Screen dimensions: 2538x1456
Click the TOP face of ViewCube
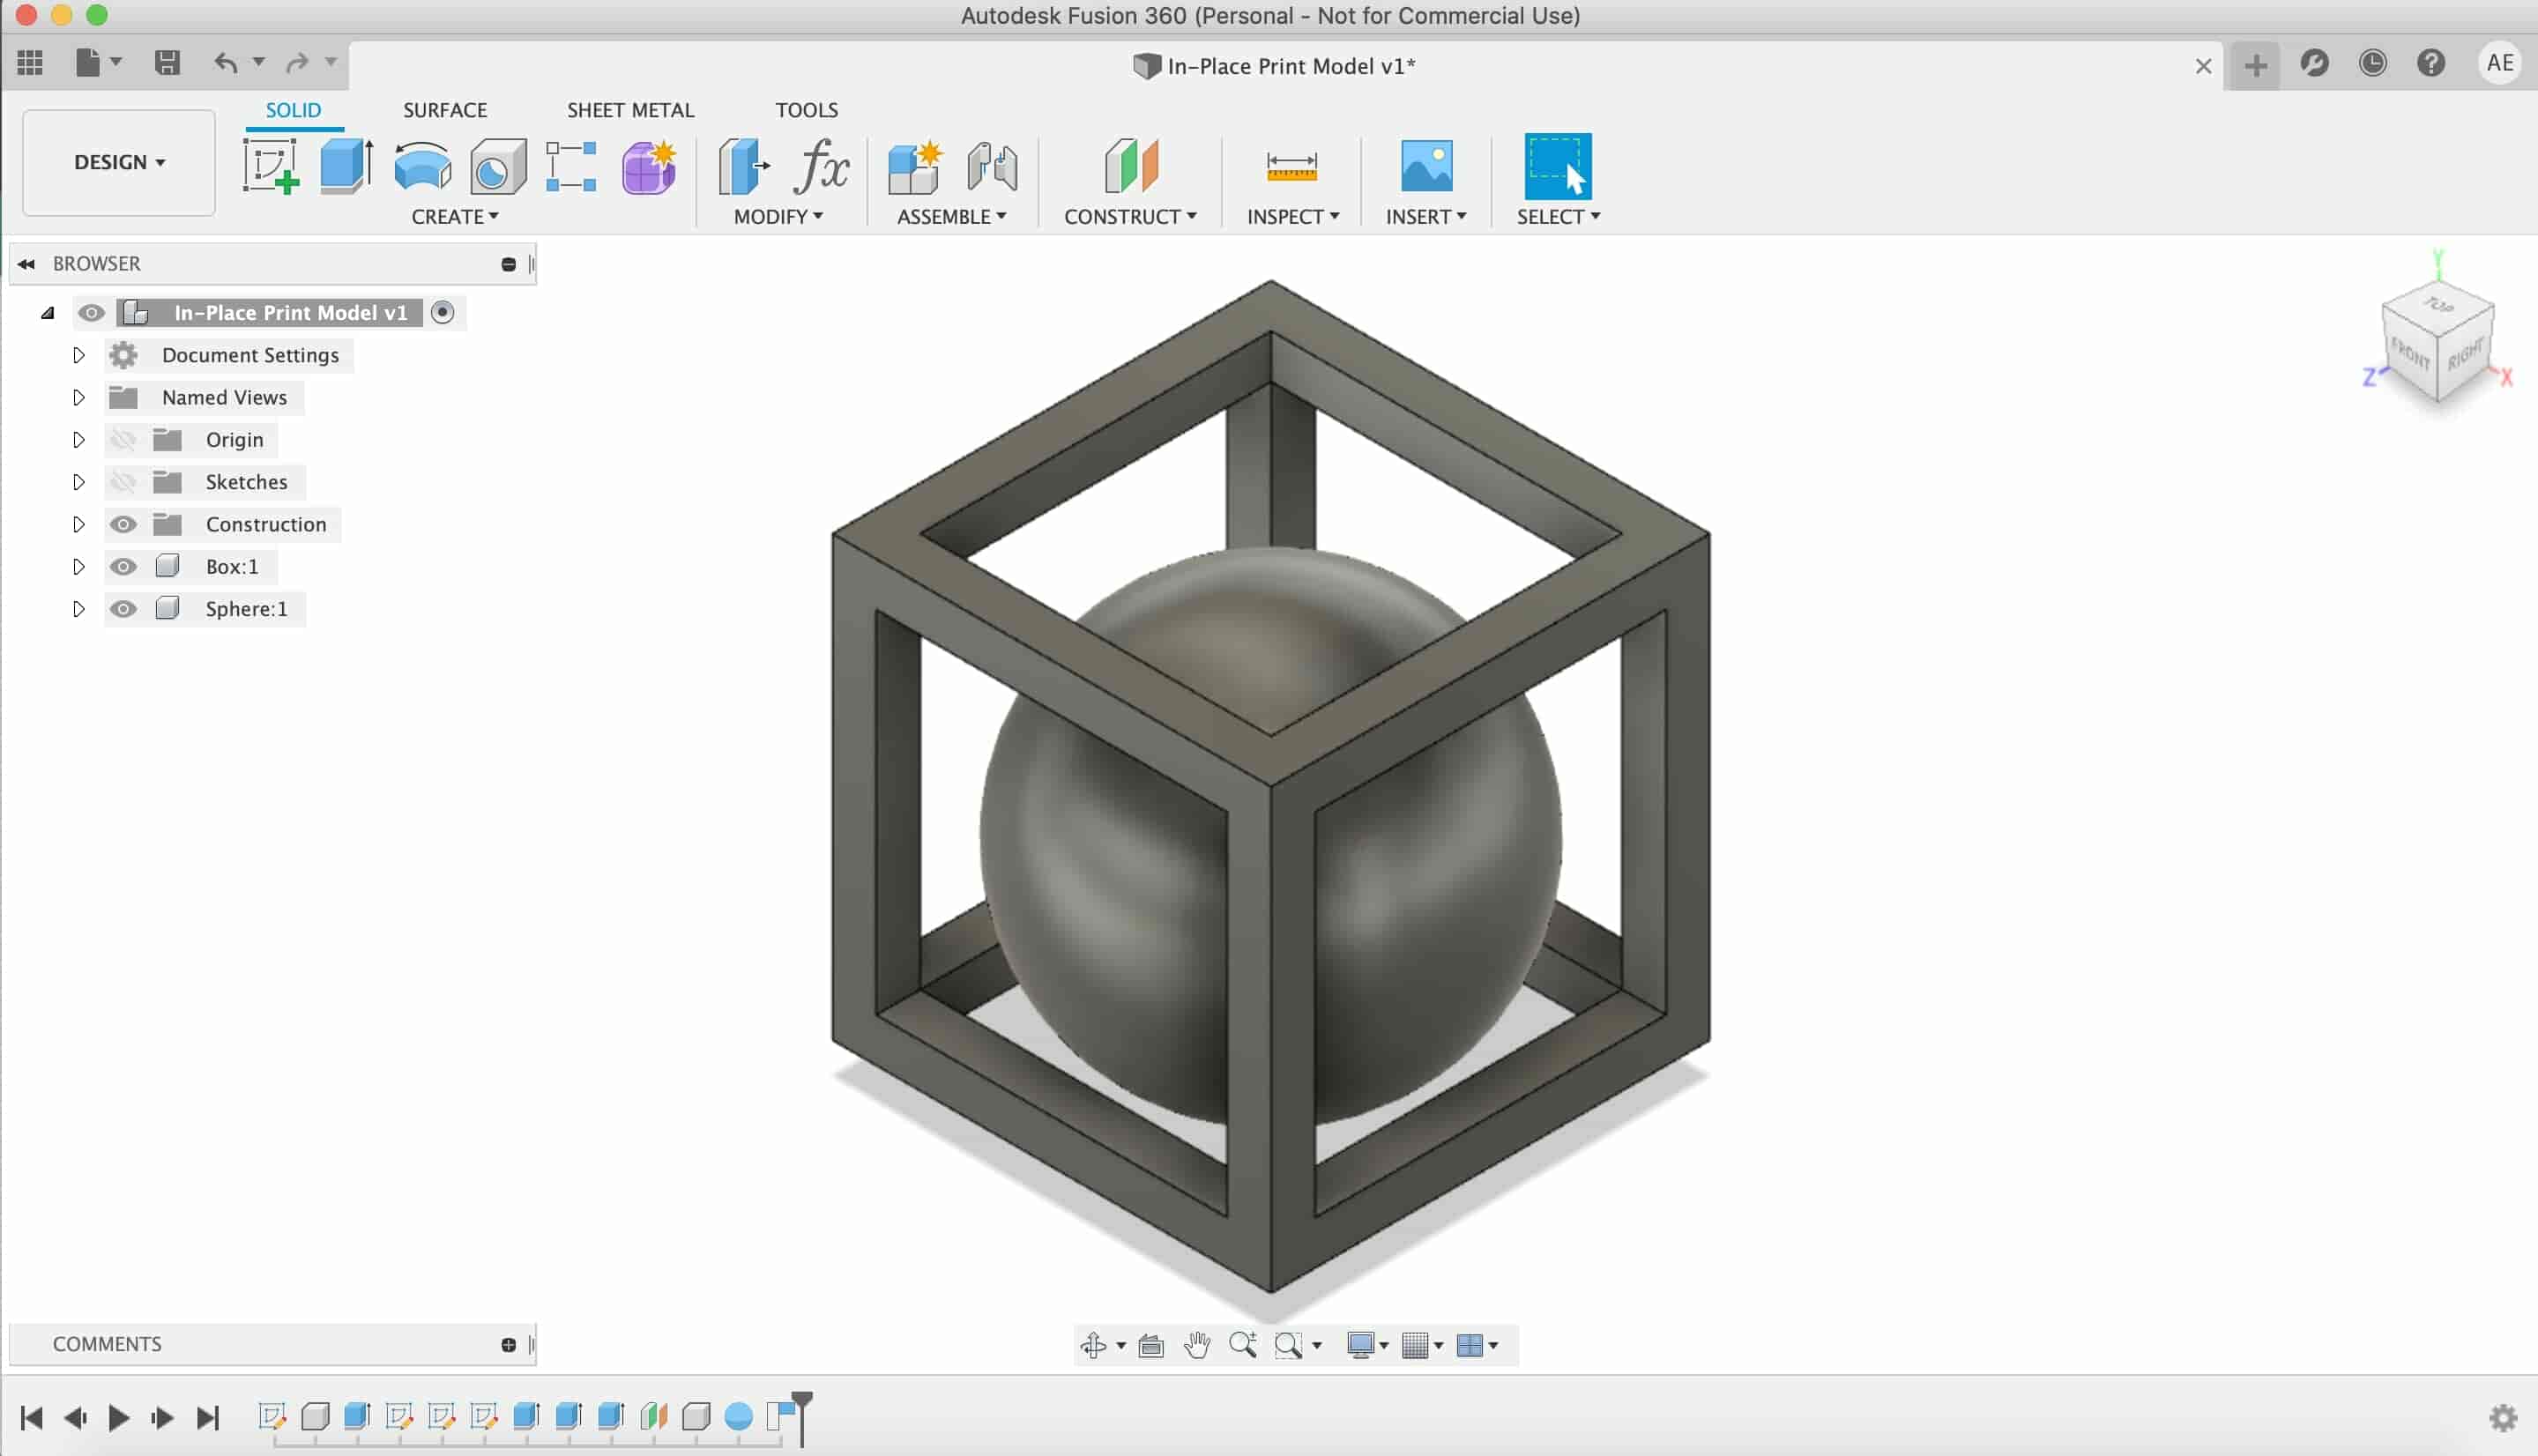(2439, 305)
